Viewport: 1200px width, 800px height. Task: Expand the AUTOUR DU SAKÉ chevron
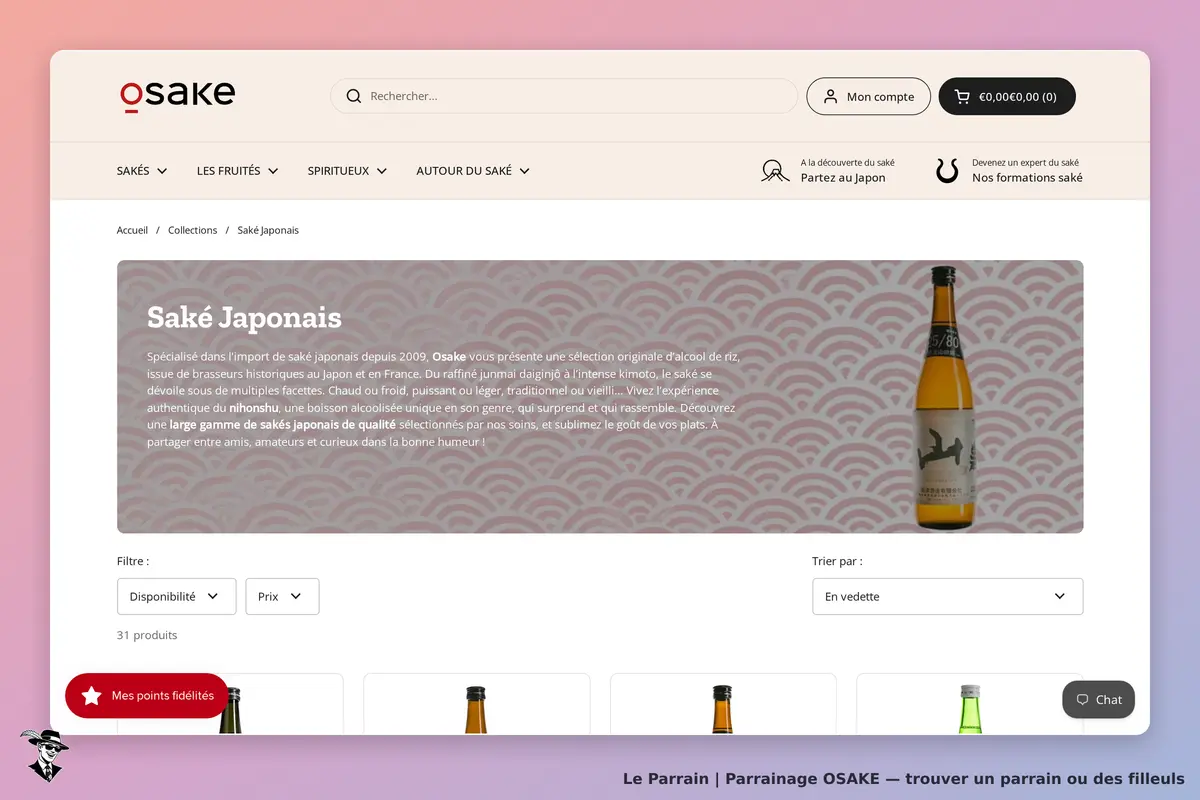click(524, 171)
